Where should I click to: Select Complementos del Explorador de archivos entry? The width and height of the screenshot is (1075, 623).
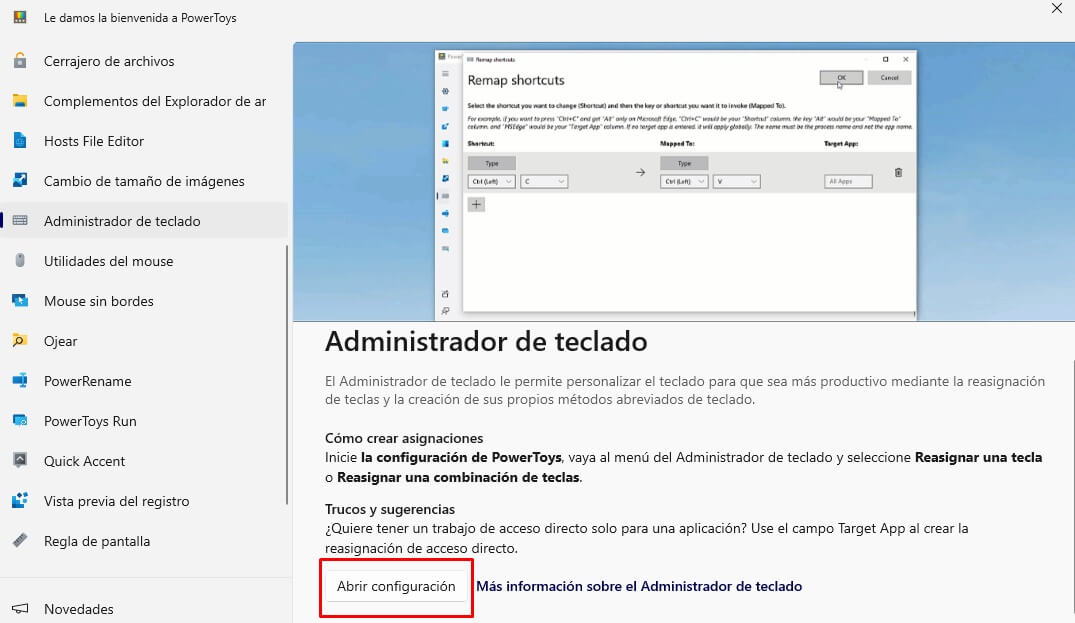click(144, 101)
